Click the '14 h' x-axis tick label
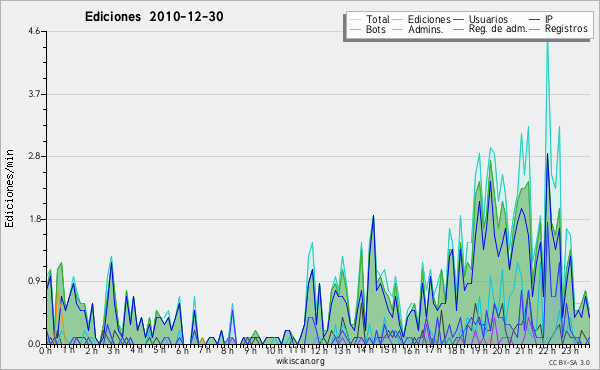 pyautogui.click(x=365, y=351)
